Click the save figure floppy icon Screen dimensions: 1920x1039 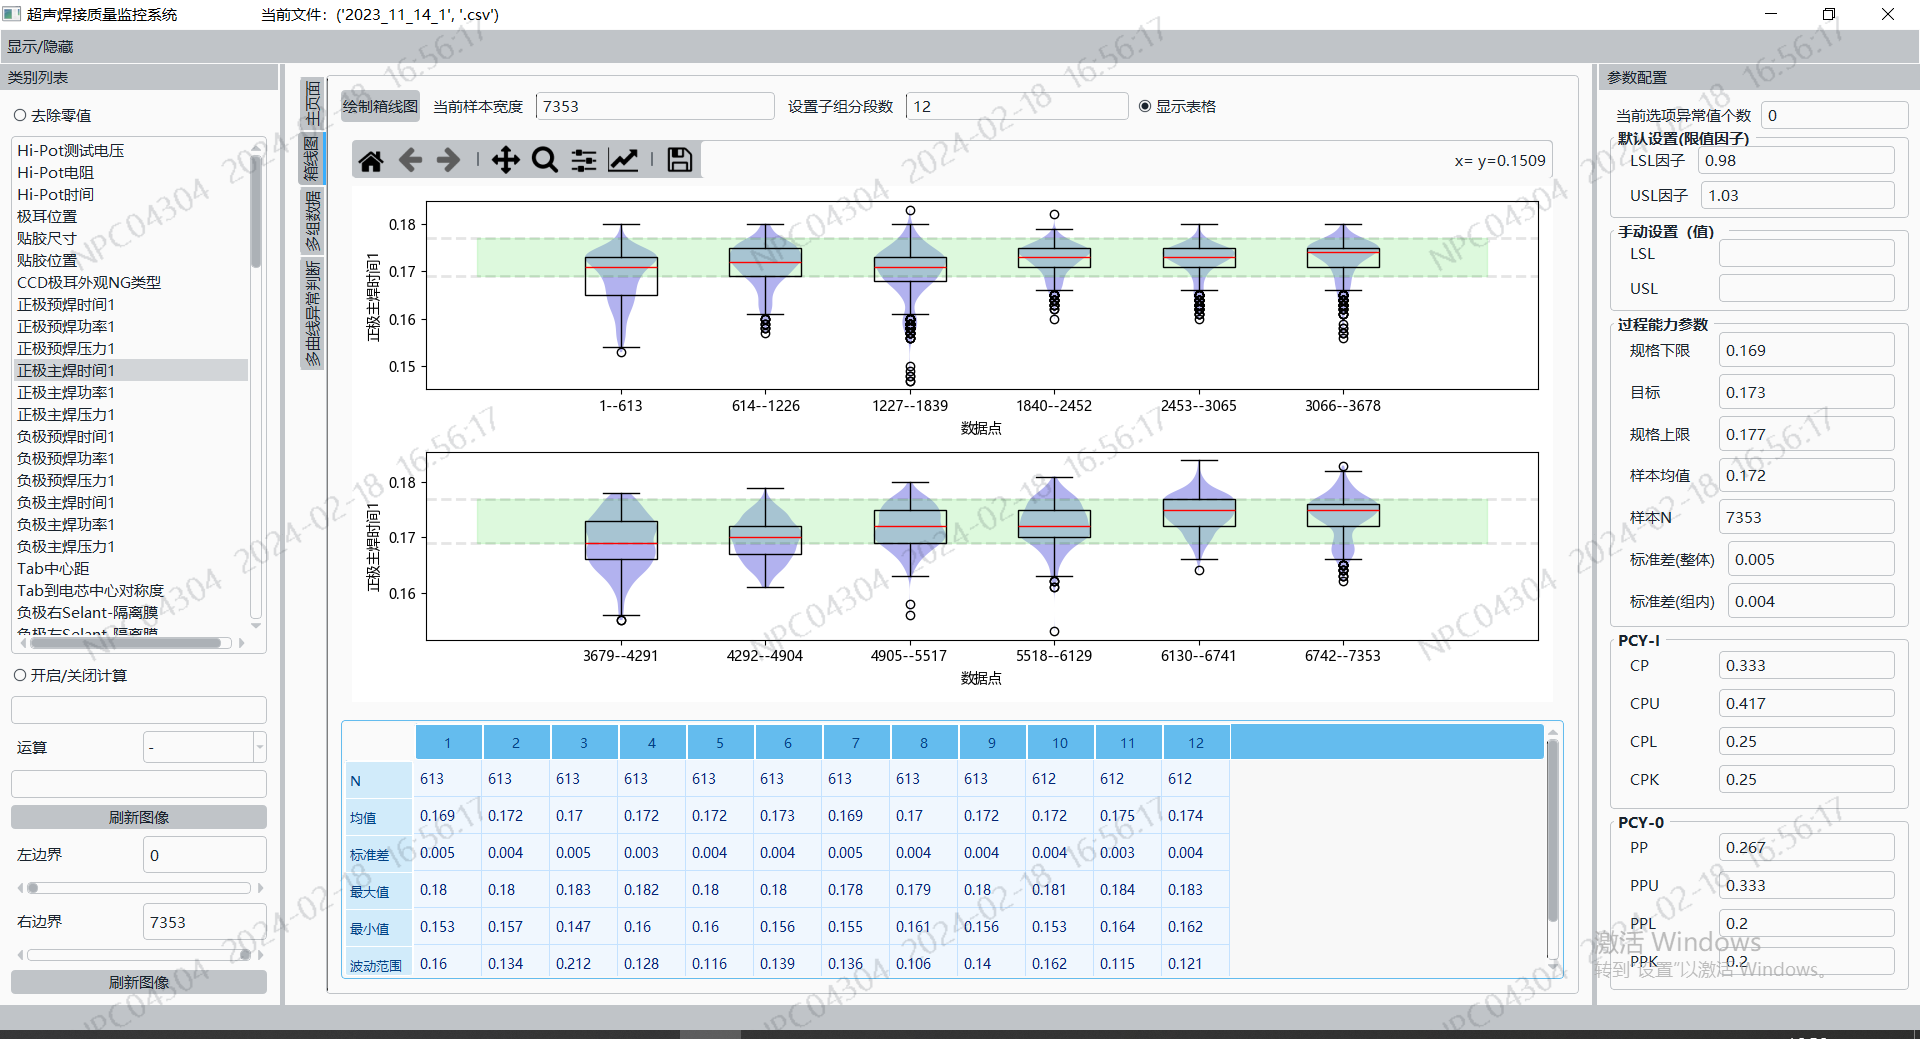680,160
